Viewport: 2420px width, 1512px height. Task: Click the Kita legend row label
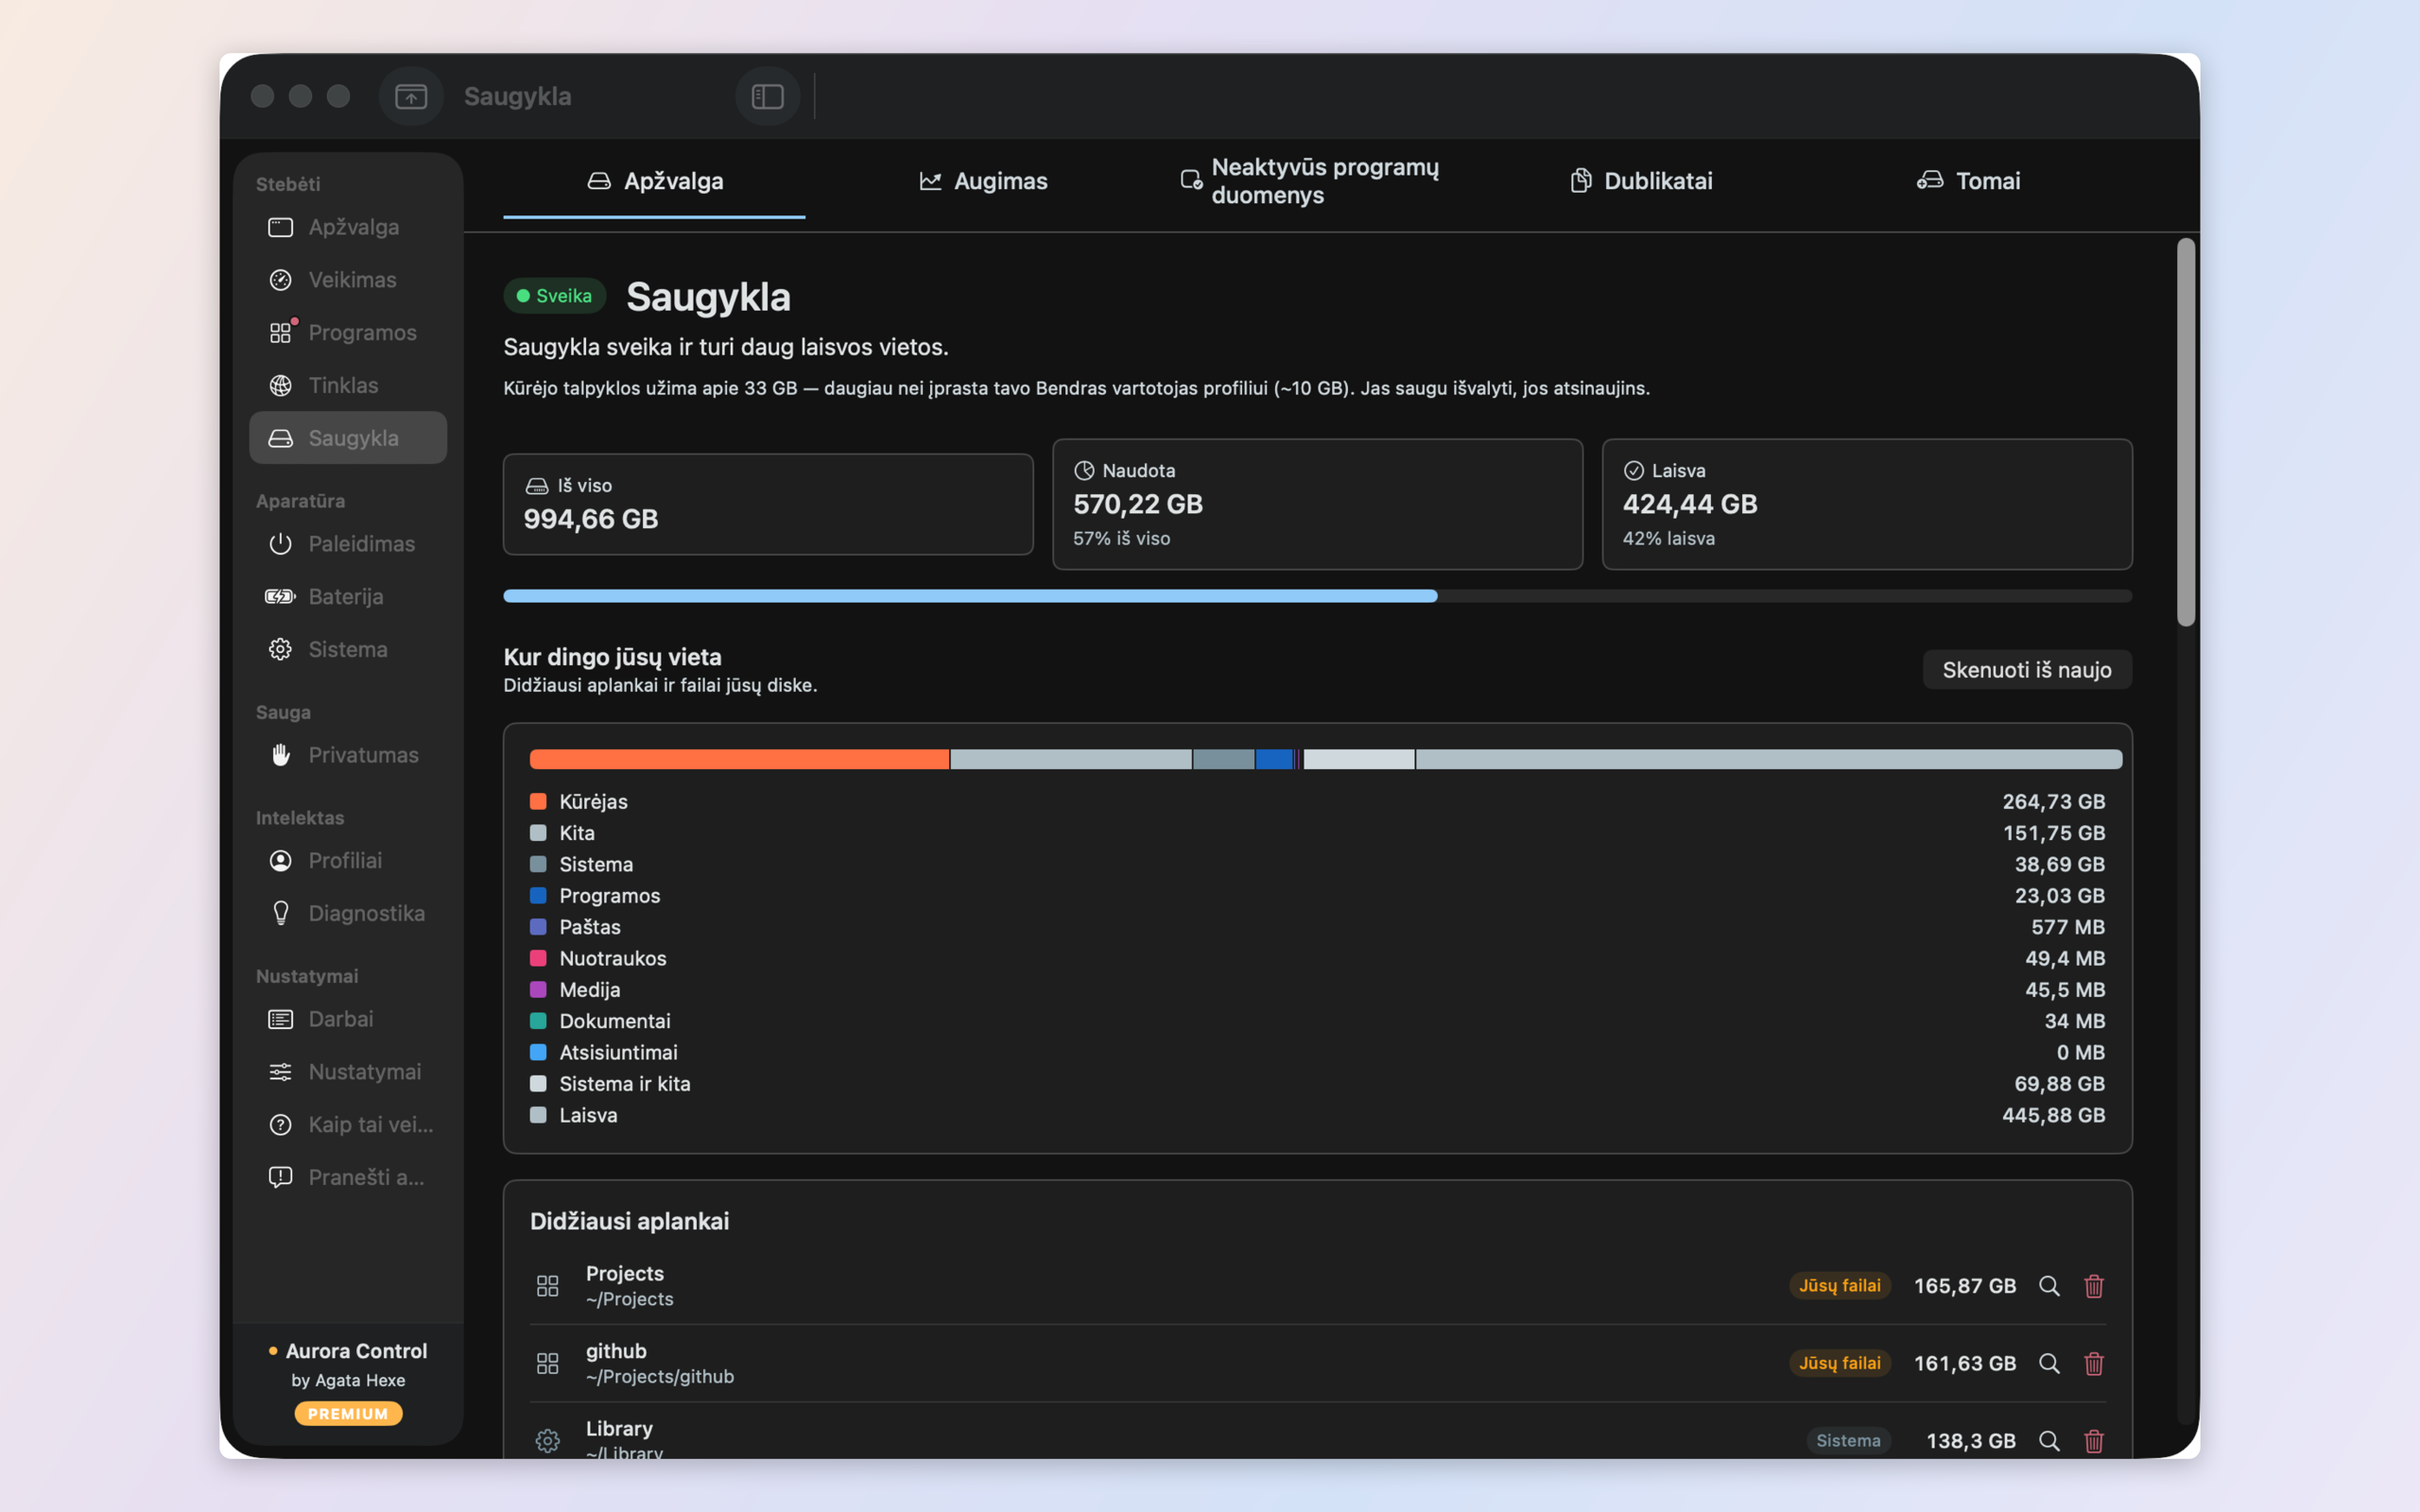[x=577, y=833]
